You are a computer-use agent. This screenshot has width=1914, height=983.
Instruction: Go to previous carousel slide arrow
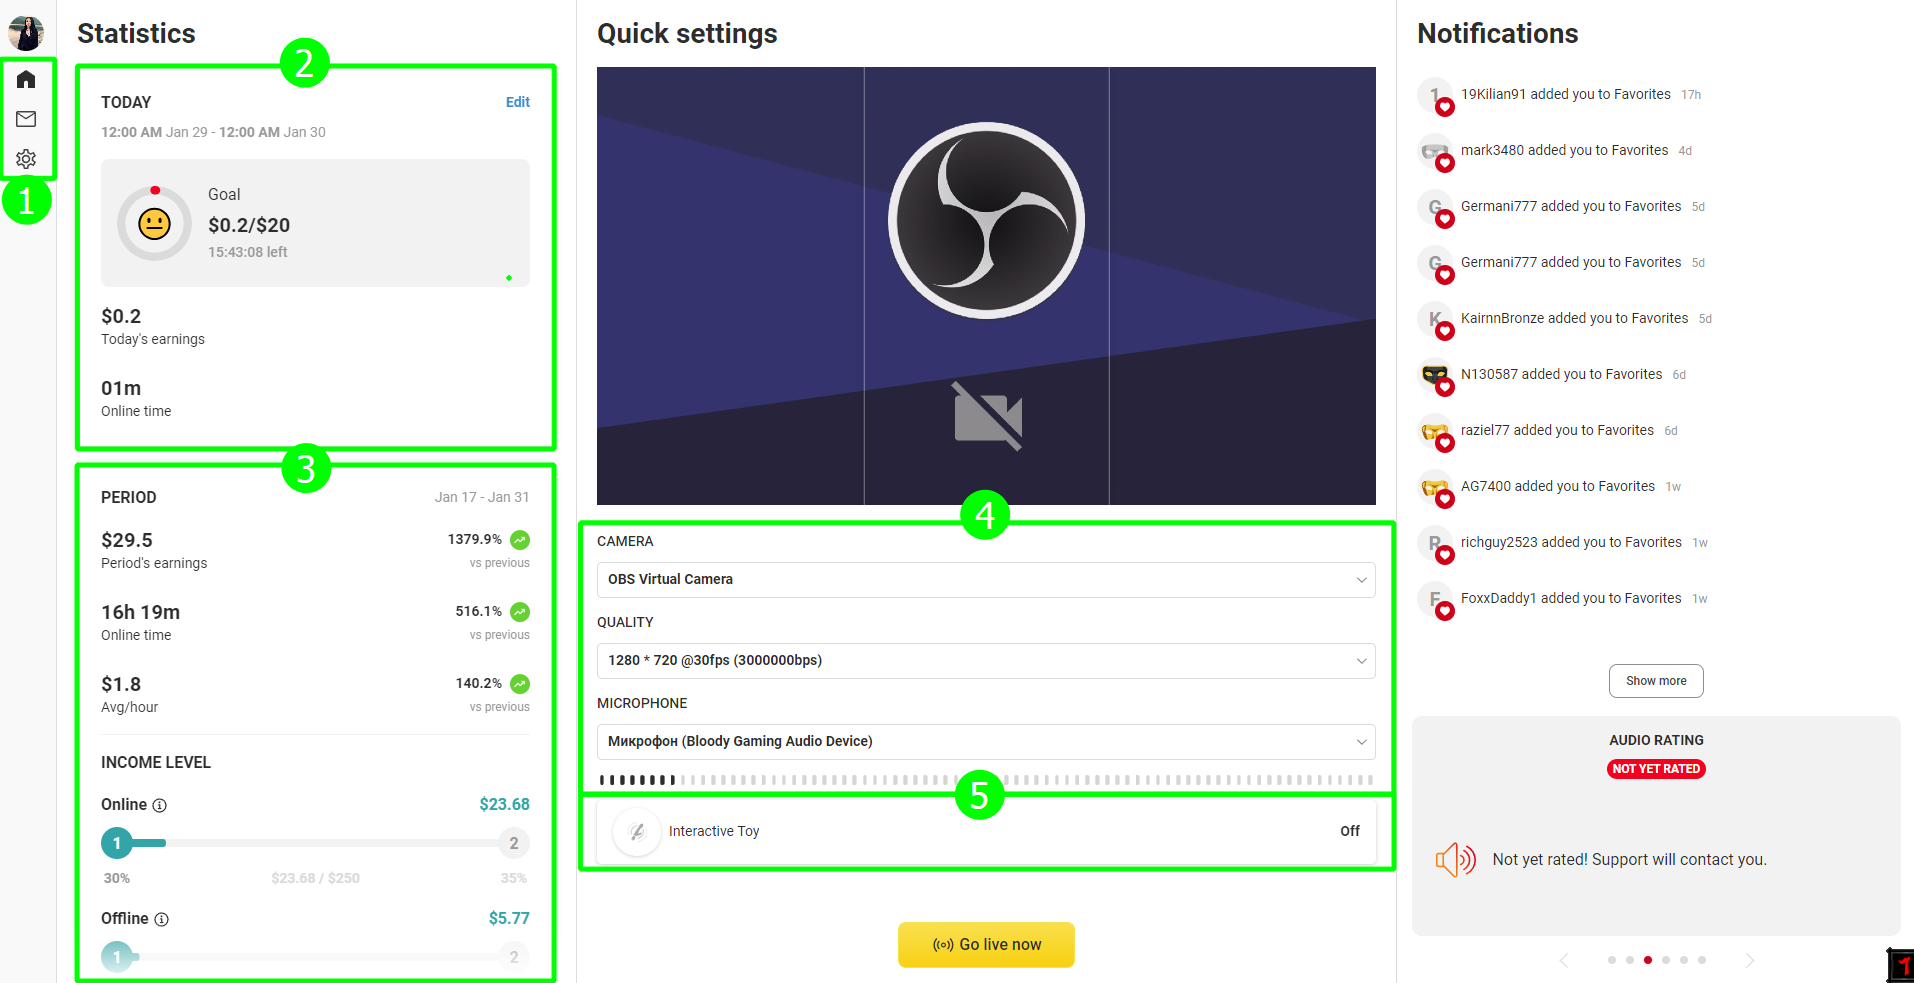coord(1564,960)
